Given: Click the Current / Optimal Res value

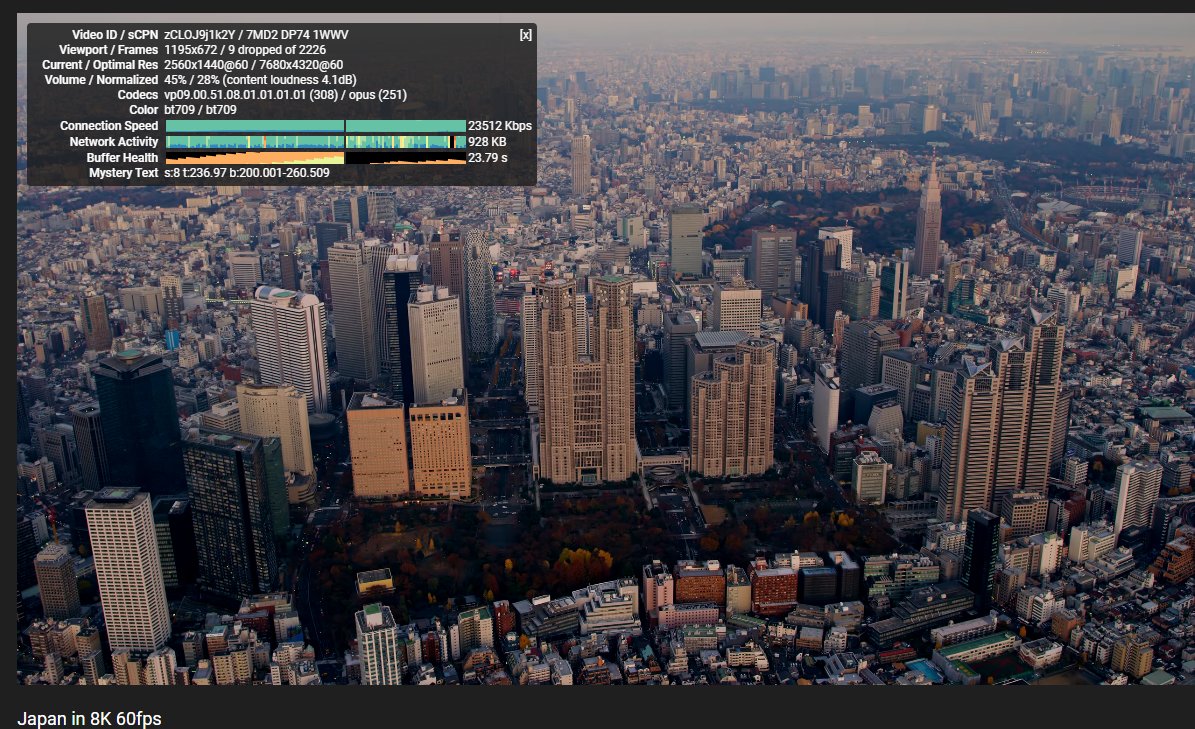Looking at the screenshot, I should 254,65.
